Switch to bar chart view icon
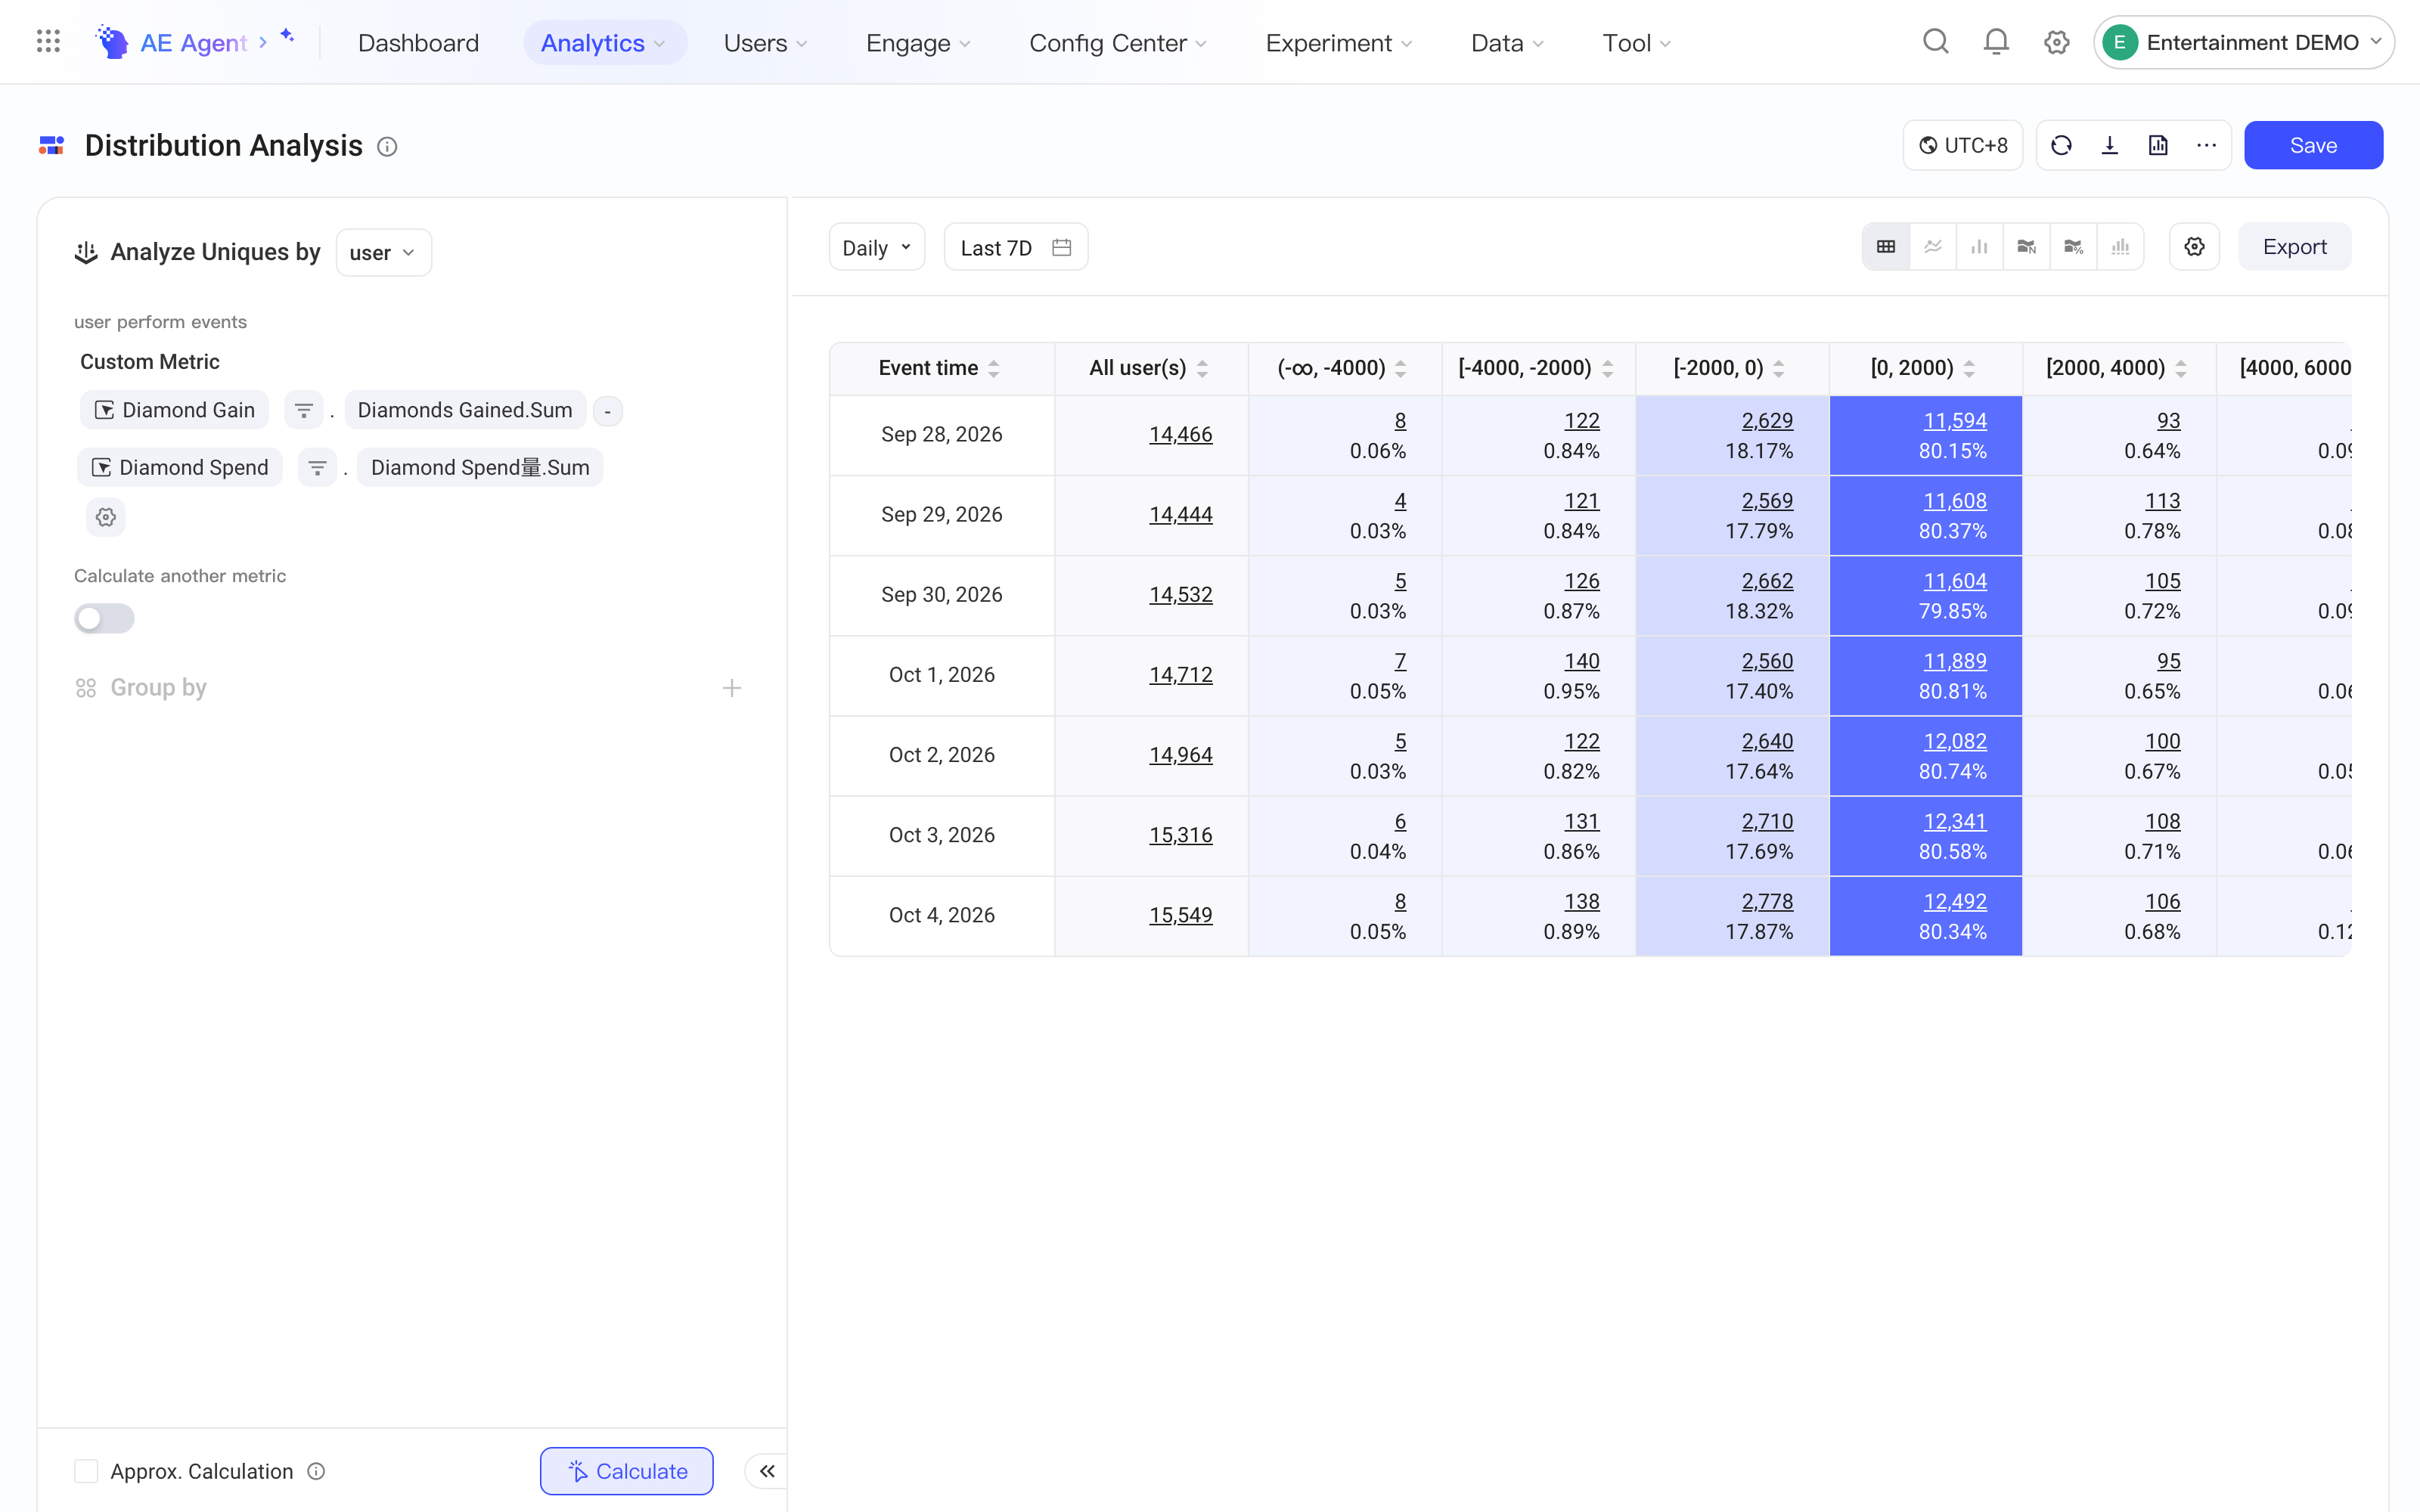The image size is (2420, 1512). pos(1980,247)
